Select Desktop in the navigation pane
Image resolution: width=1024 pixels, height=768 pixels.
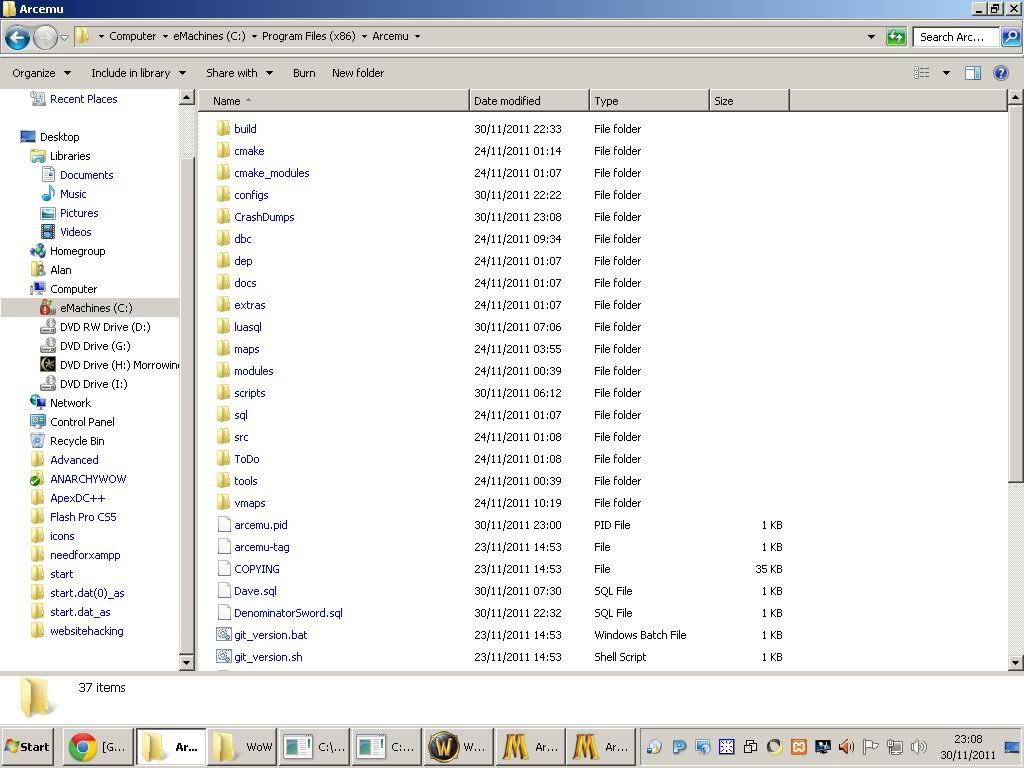(x=59, y=137)
